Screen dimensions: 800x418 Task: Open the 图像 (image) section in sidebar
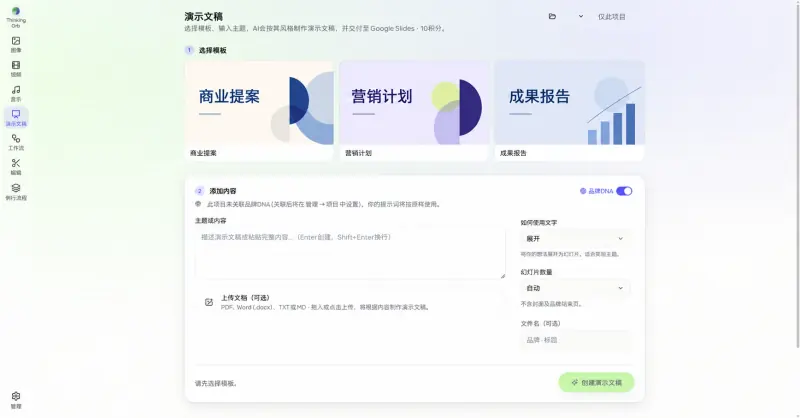(16, 44)
